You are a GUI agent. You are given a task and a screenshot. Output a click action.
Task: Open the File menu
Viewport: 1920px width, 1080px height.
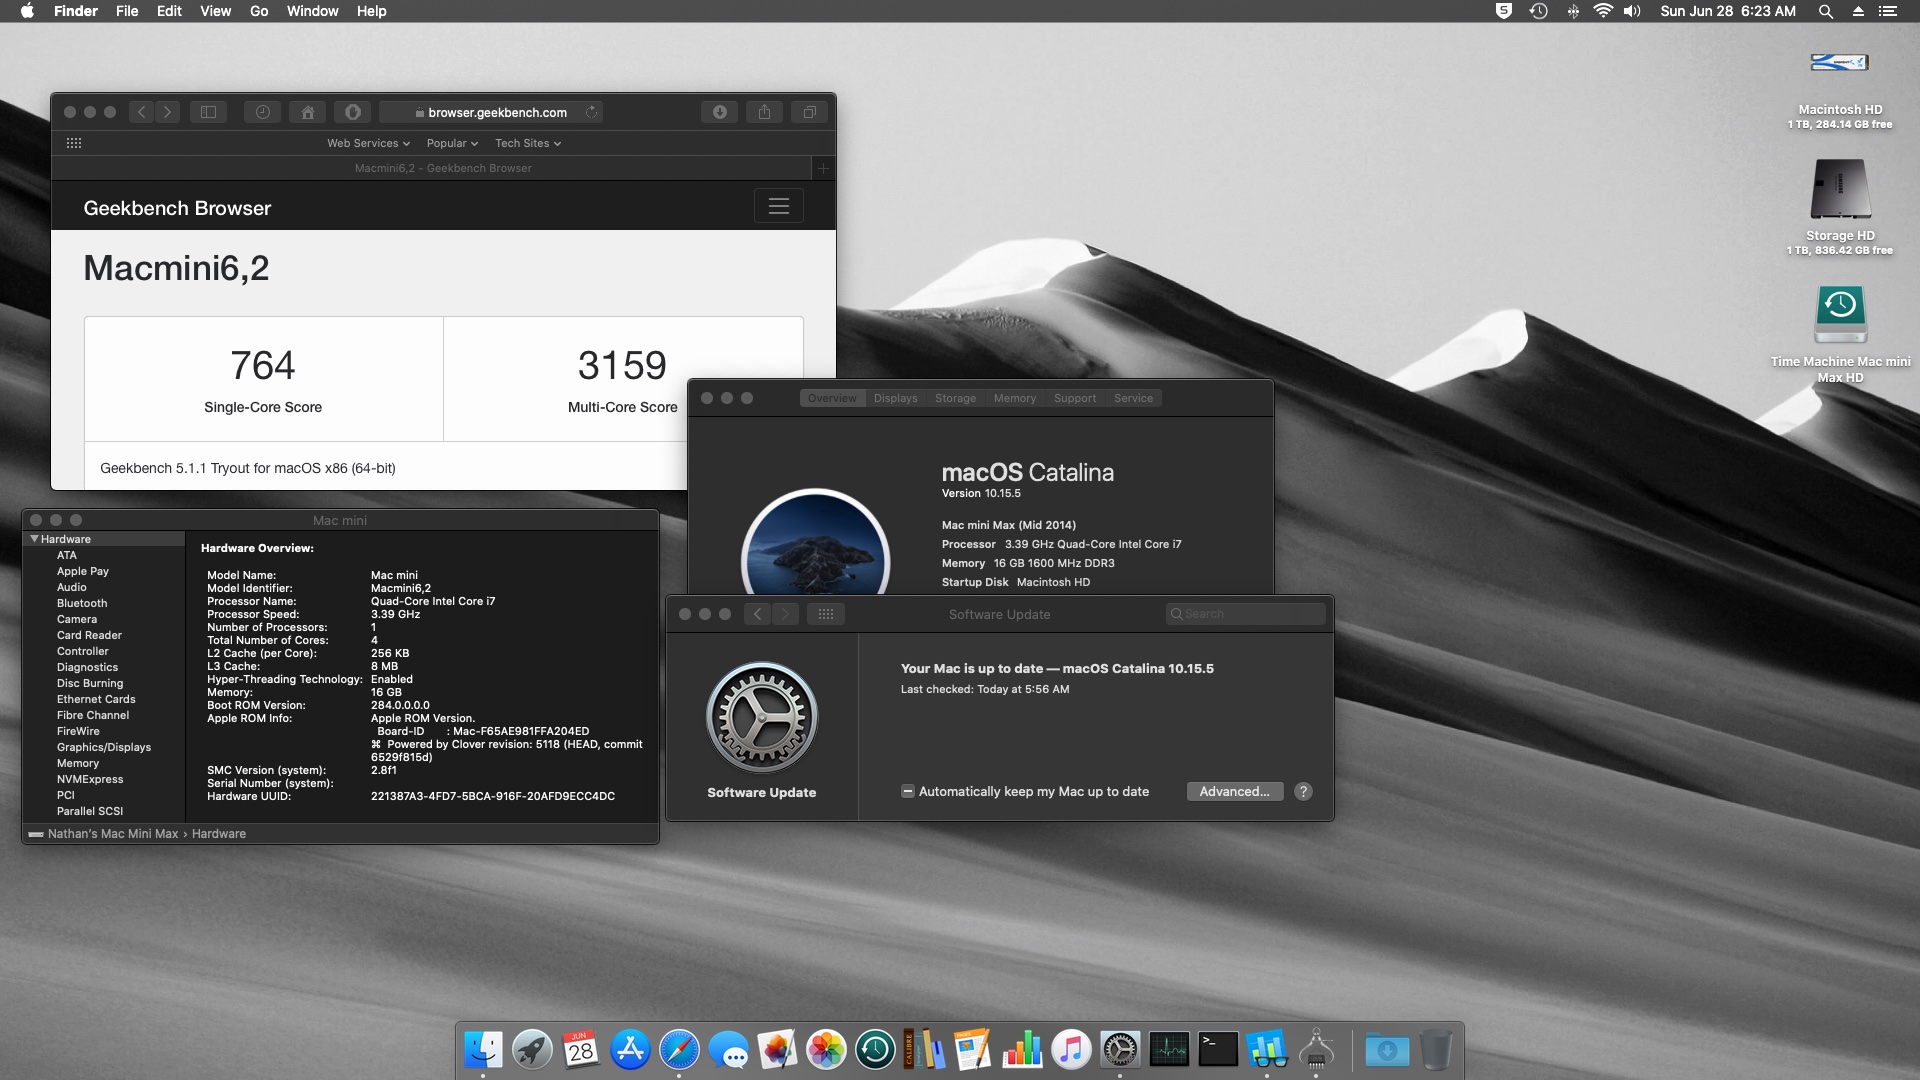[127, 11]
